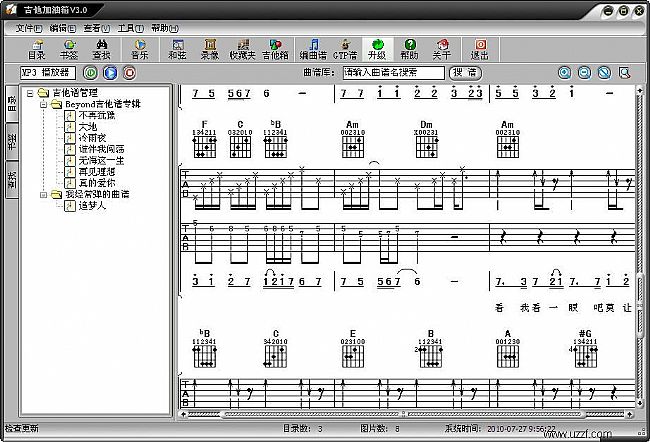Open 帮助 help from the toolbar
The height and width of the screenshot is (442, 650).
click(410, 49)
